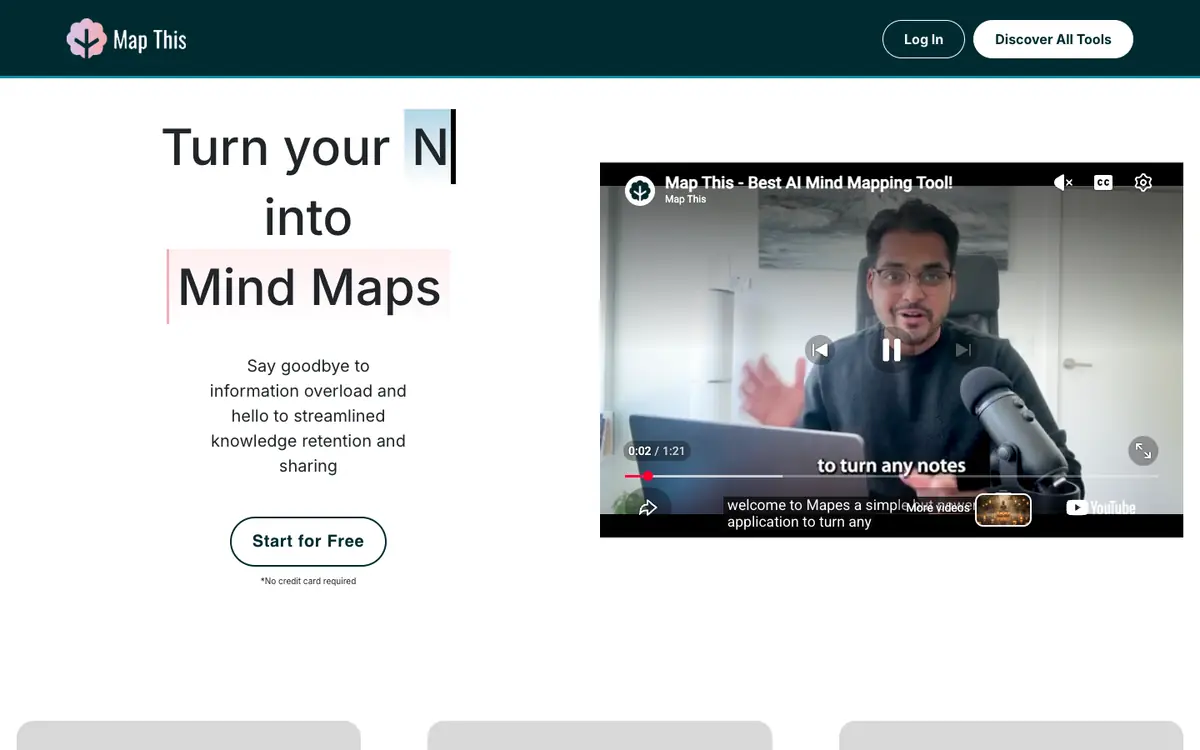
Task: Open the video title 'Map This - Best AI Mind Mapping Tool!'
Action: click(809, 183)
